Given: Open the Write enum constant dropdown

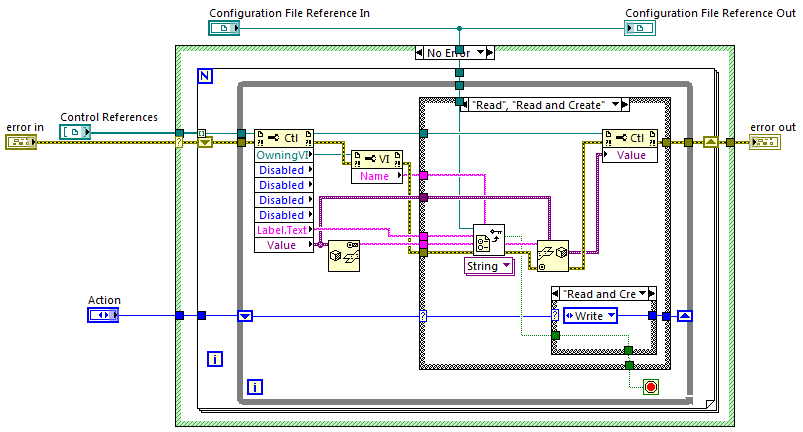Looking at the screenshot, I should 609,315.
